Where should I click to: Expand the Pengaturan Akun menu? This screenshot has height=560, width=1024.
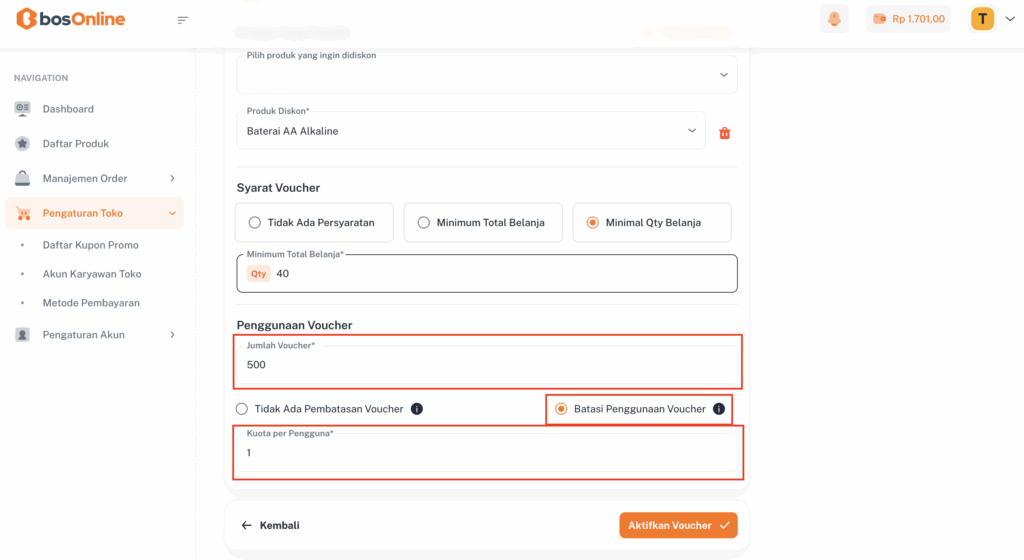95,335
